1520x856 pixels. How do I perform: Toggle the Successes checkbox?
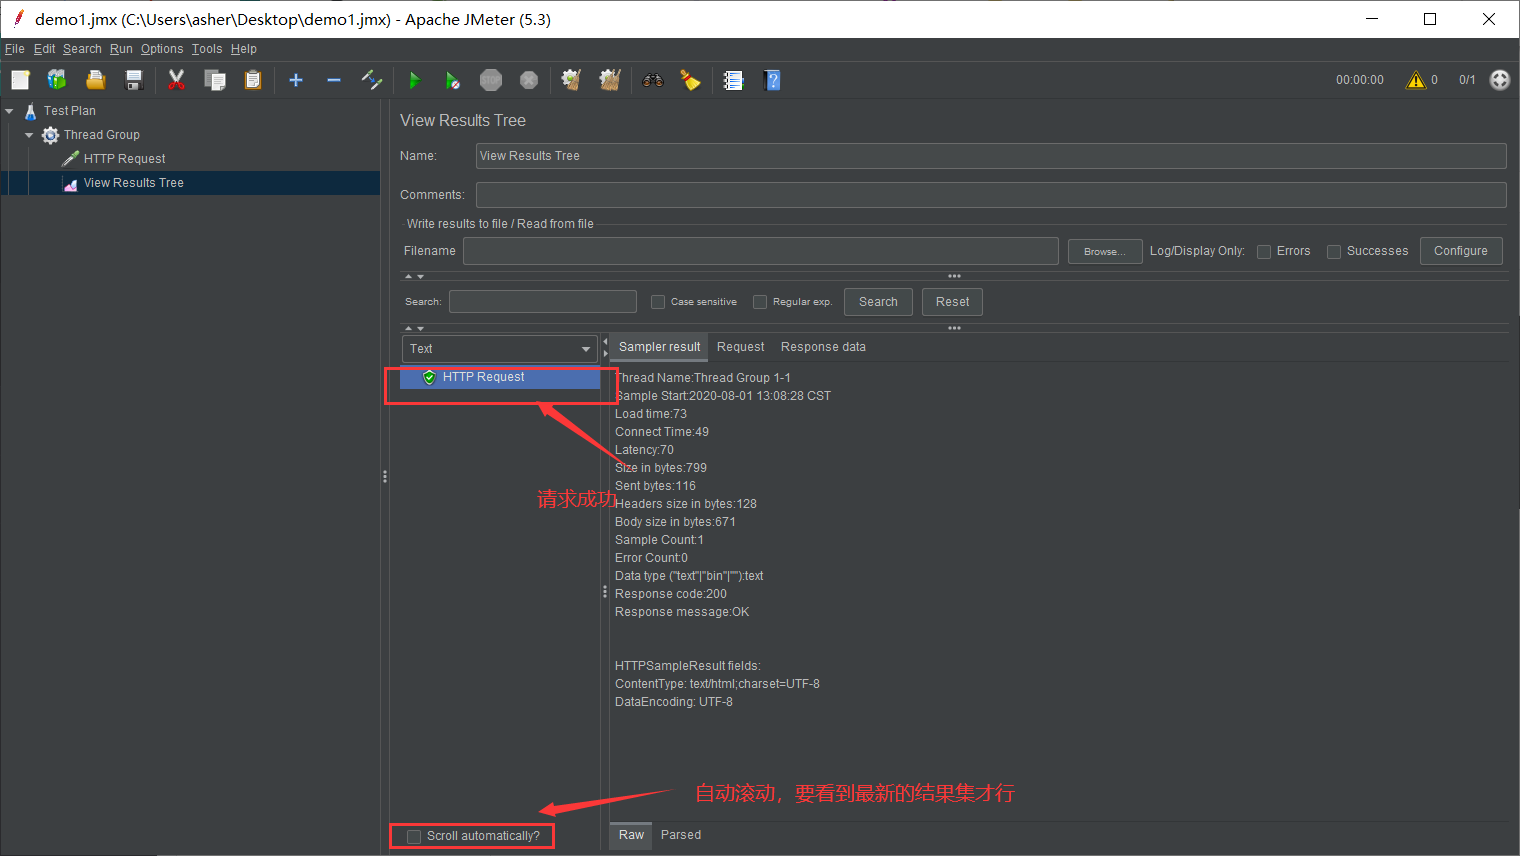coord(1334,252)
